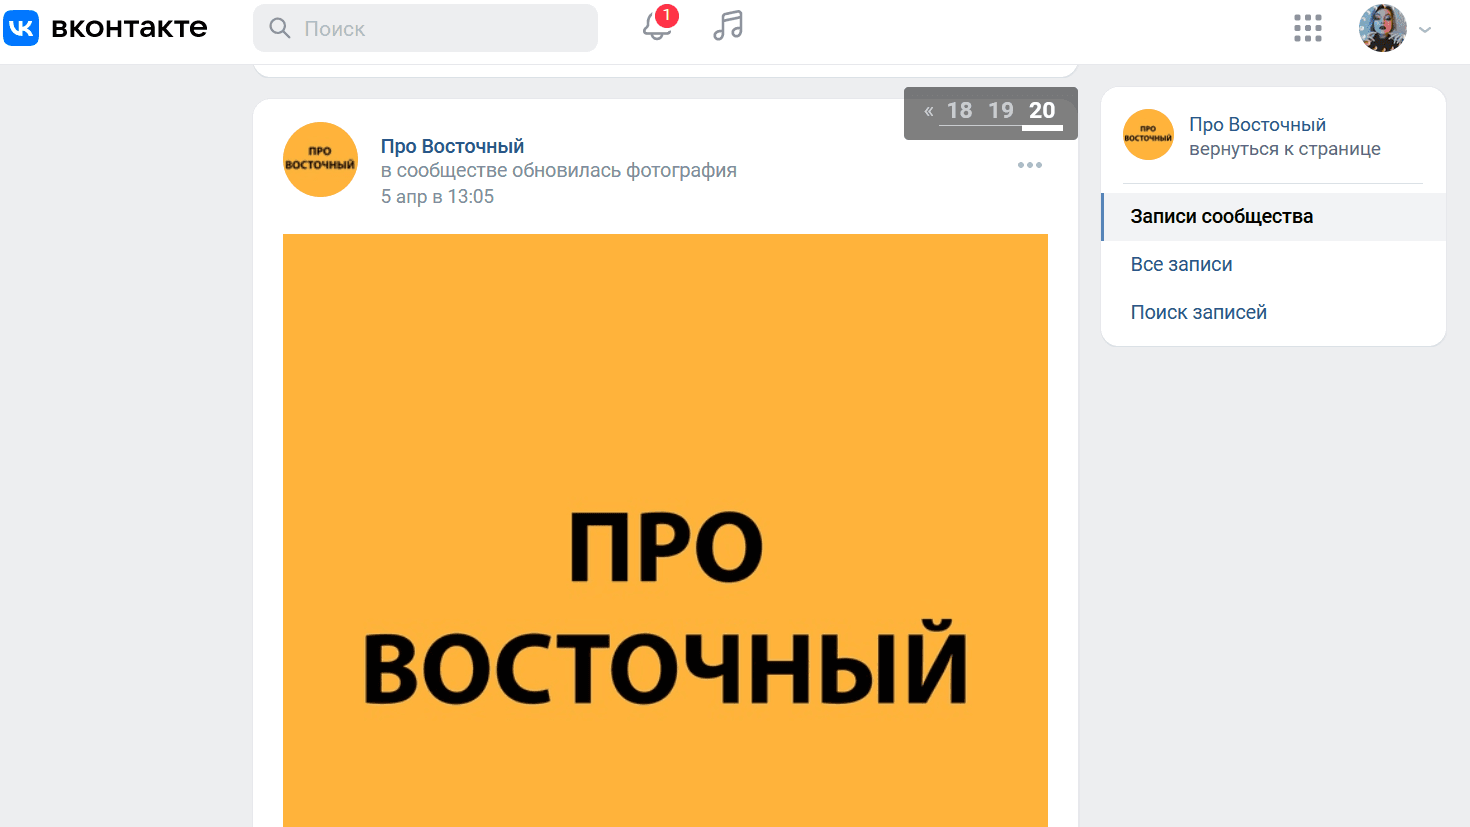
Task: Open Про Восточный post author link
Action: pos(452,146)
